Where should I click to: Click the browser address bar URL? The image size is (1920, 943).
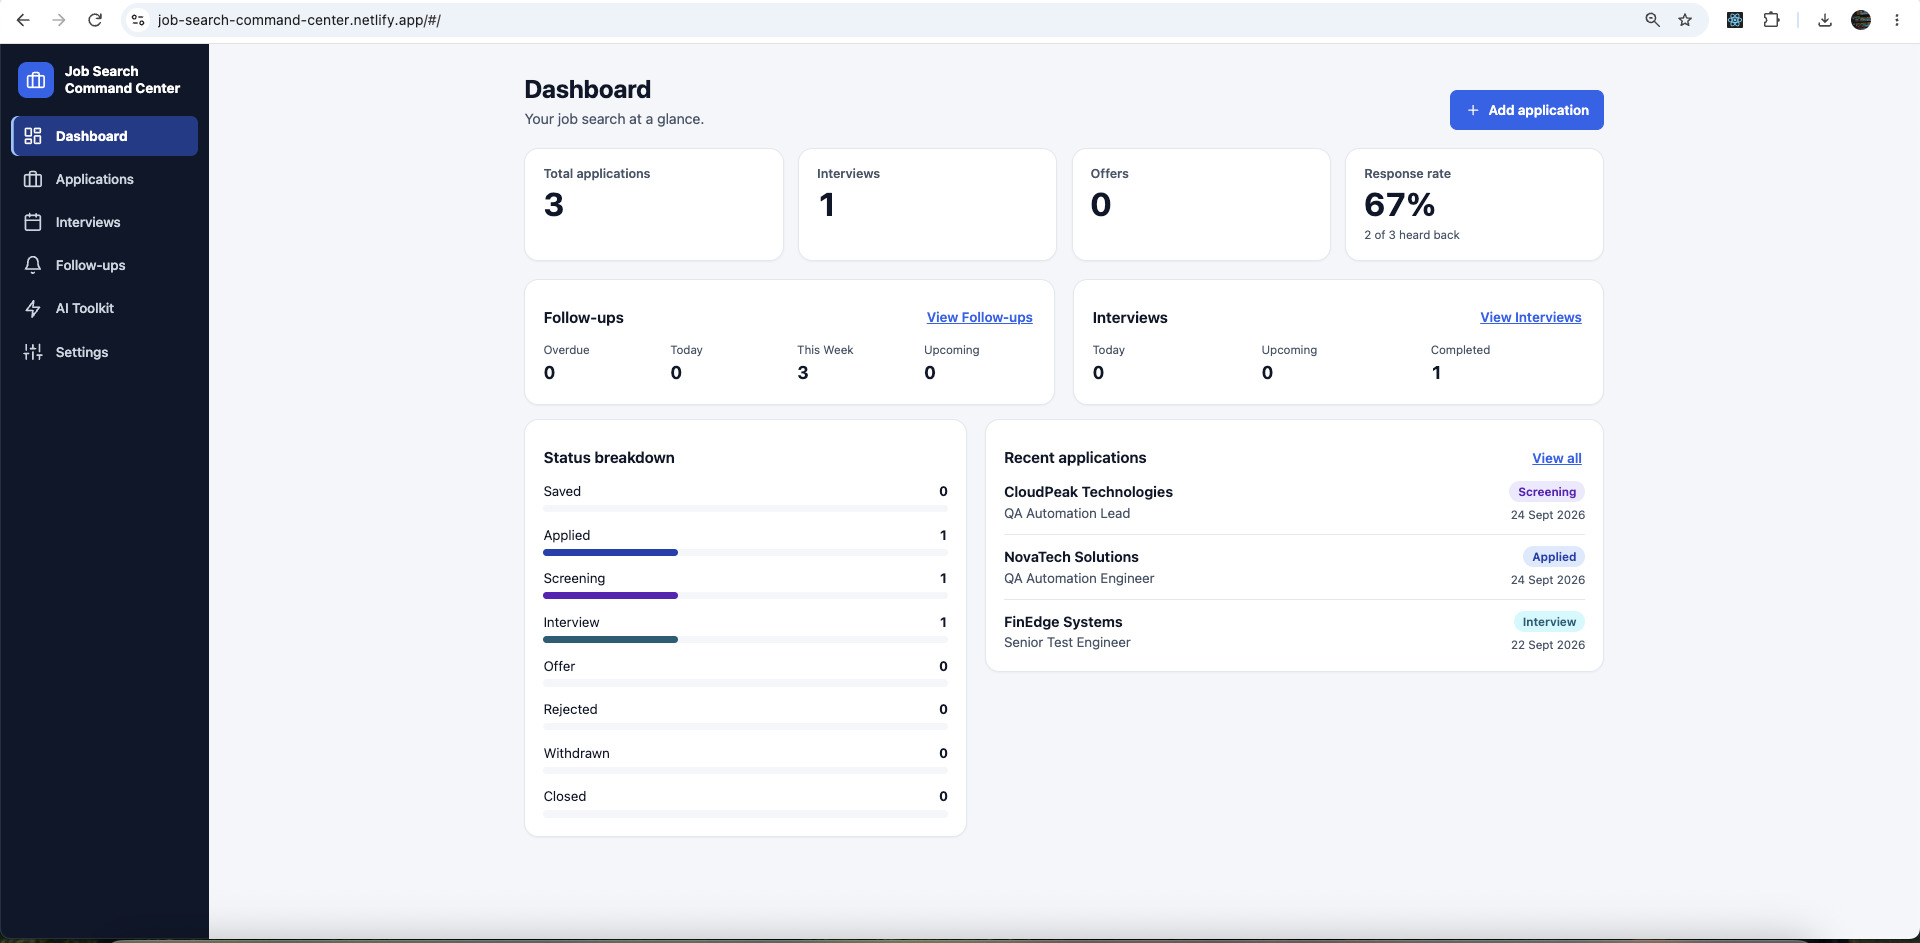point(299,20)
